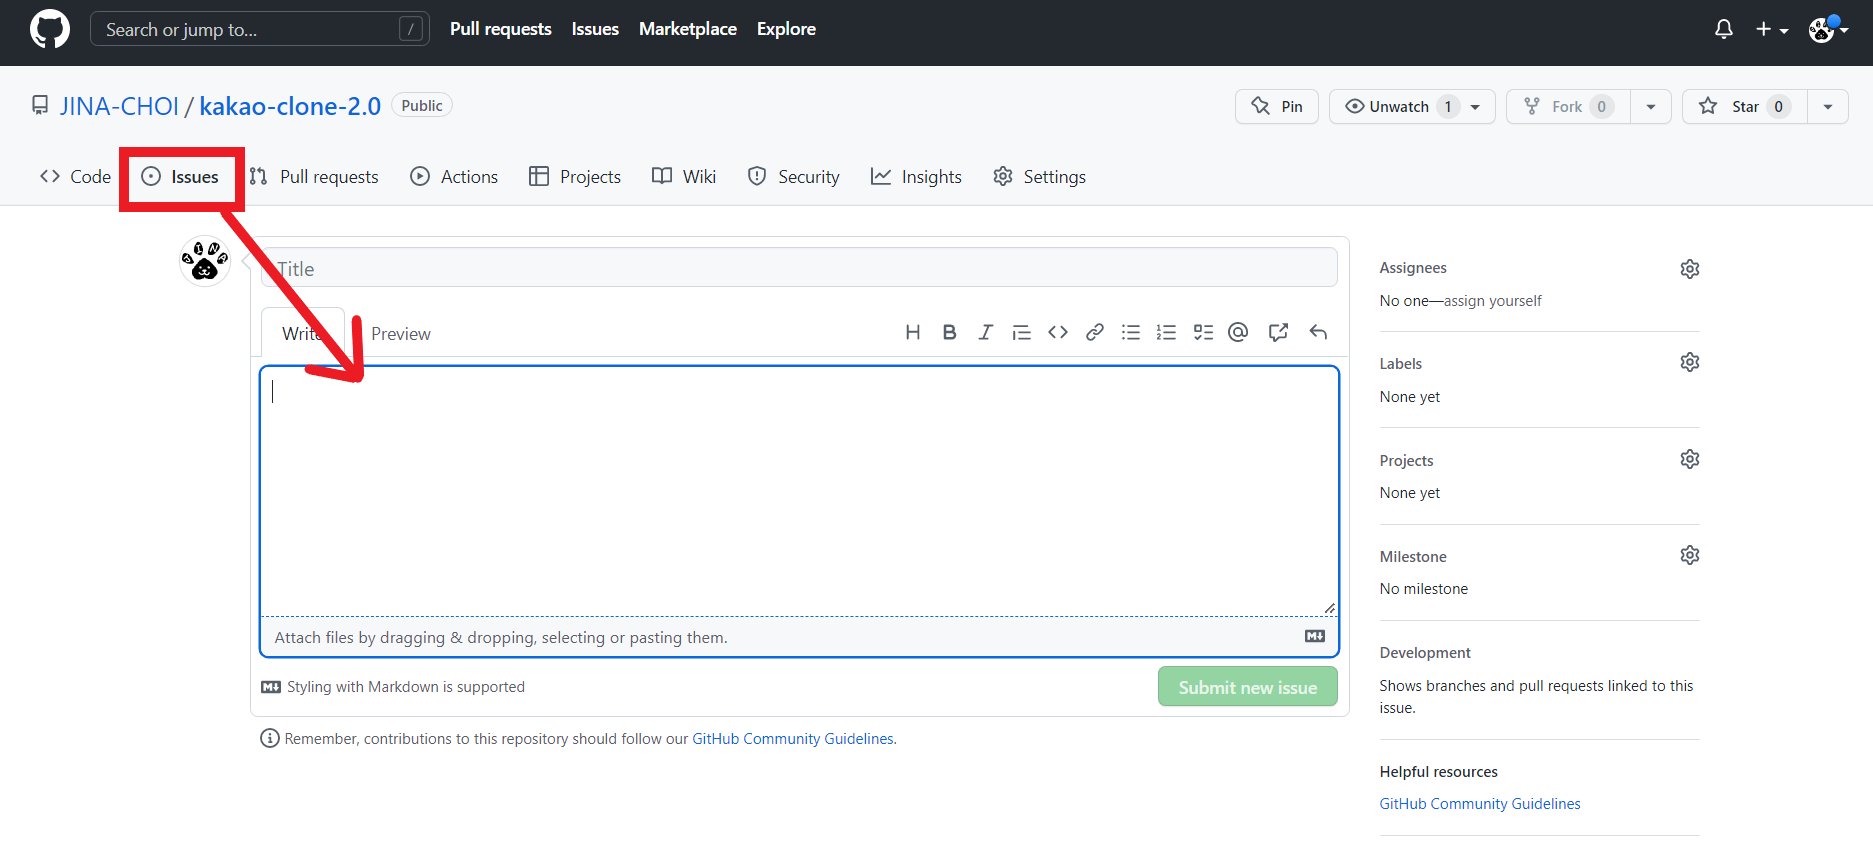The image size is (1873, 867).
Task: Add a link in the editor
Action: click(x=1095, y=332)
